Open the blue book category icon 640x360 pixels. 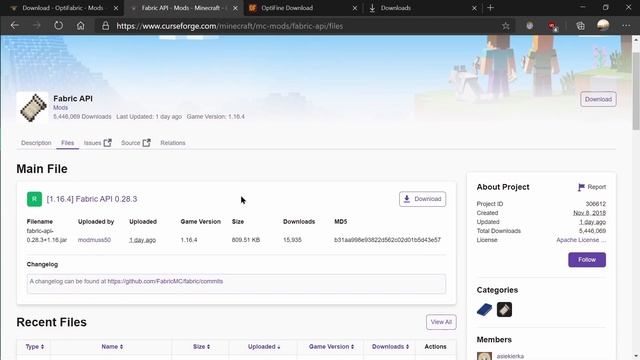[484, 309]
